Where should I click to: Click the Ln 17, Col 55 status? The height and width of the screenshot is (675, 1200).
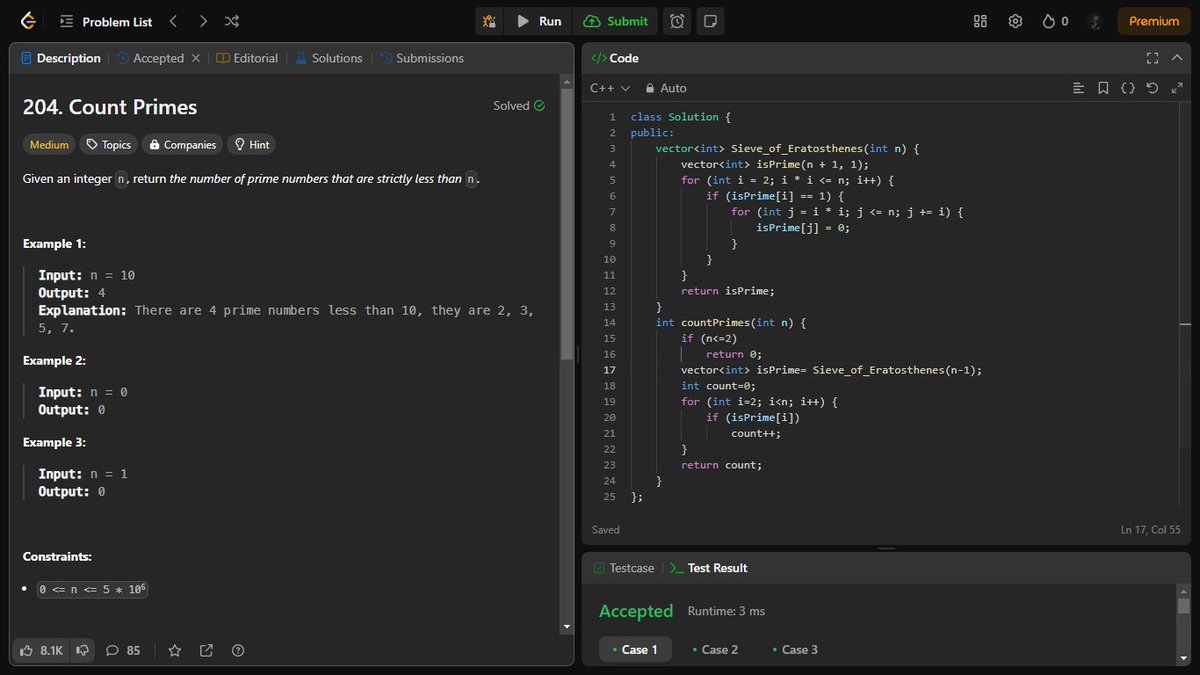(x=1151, y=530)
